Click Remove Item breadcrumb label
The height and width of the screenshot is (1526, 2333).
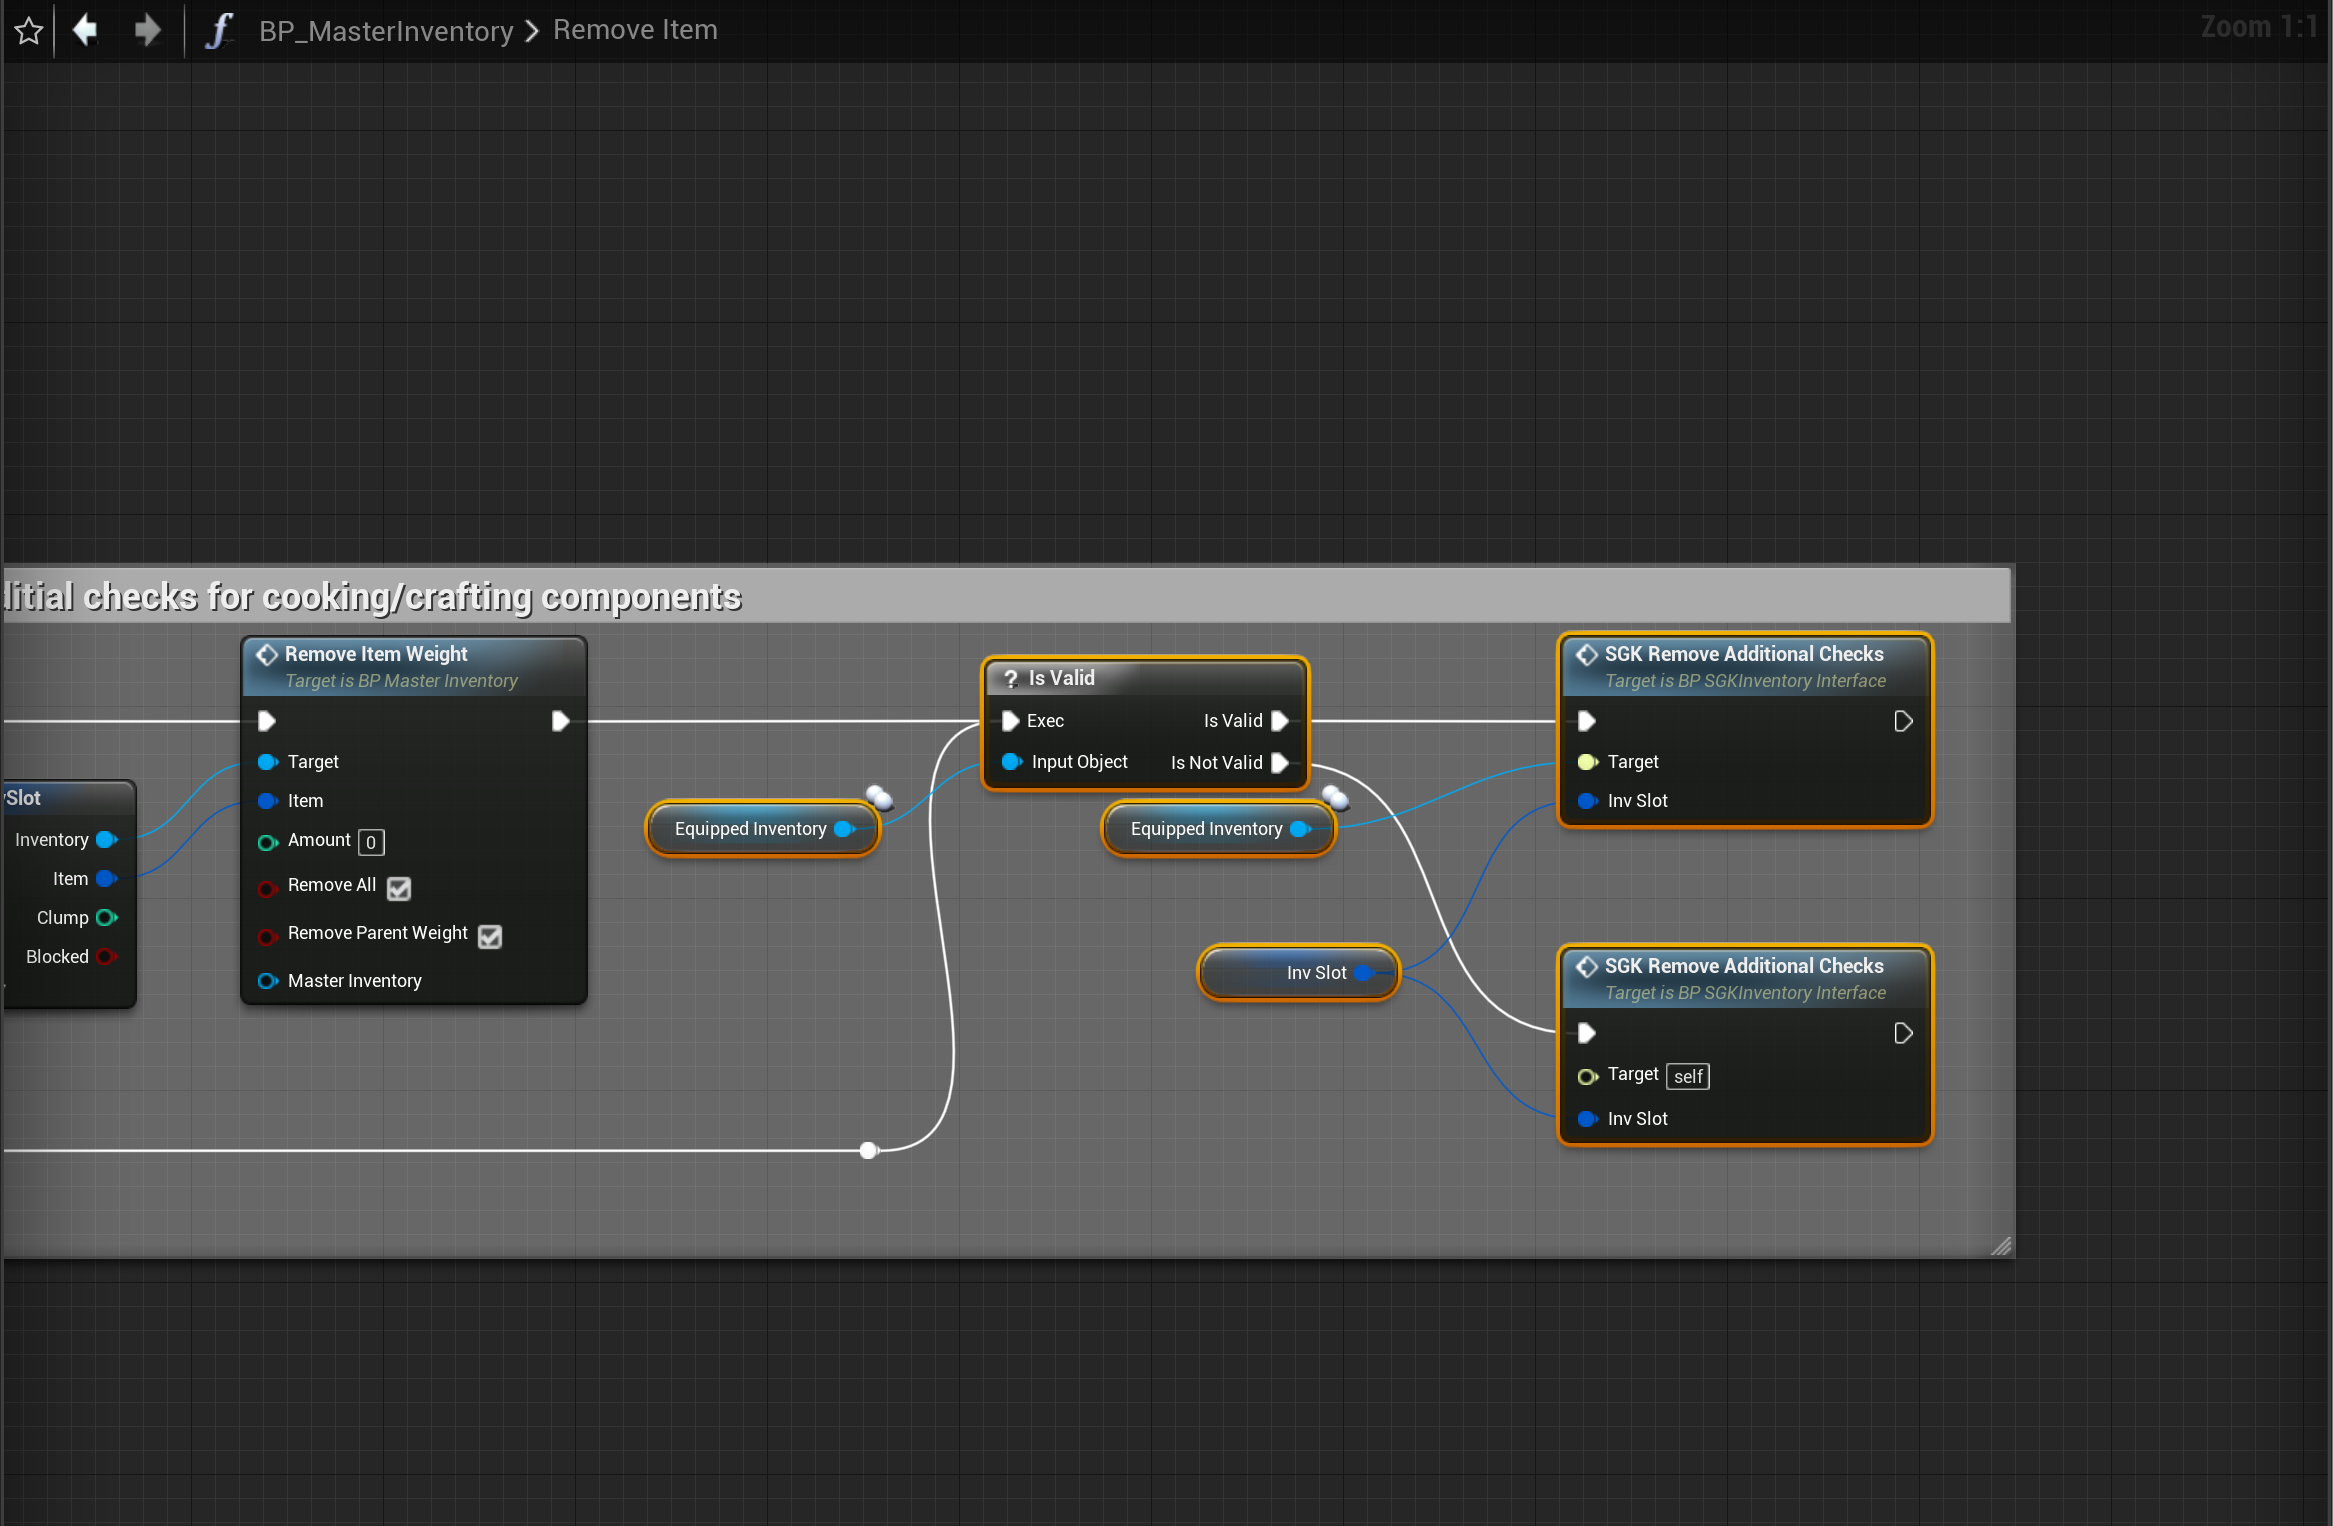(635, 30)
